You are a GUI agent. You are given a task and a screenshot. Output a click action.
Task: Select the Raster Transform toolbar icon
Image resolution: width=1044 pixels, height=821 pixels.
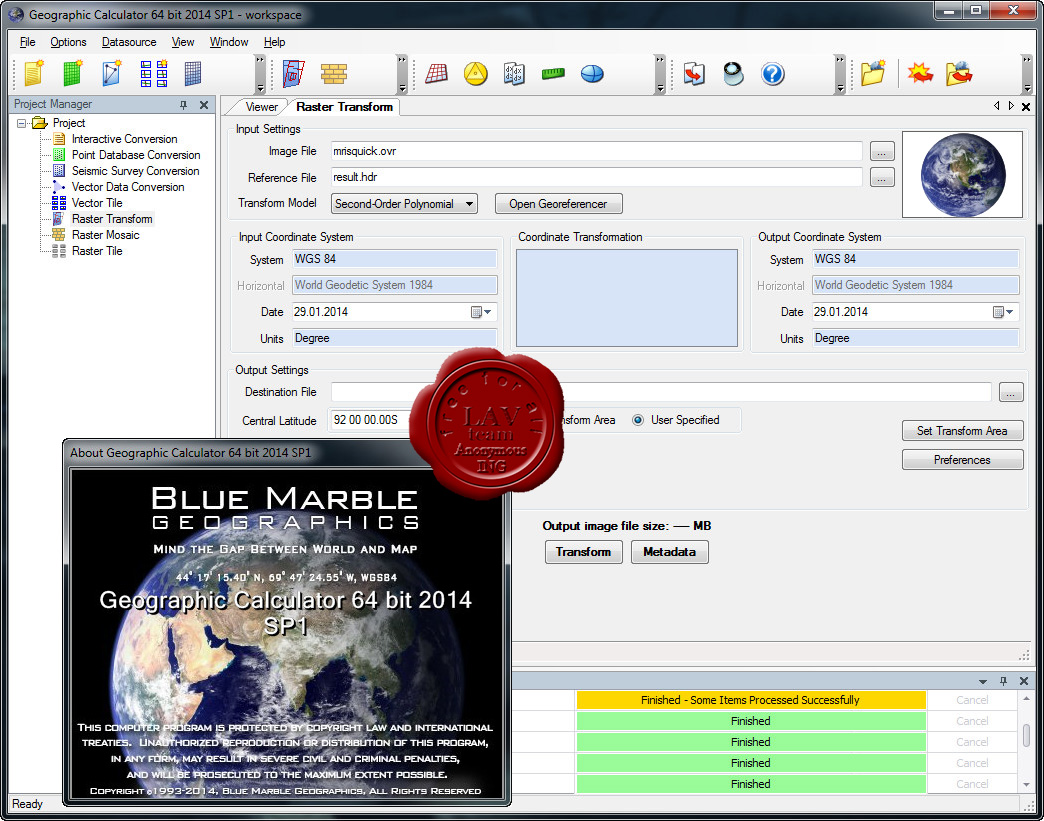(294, 73)
